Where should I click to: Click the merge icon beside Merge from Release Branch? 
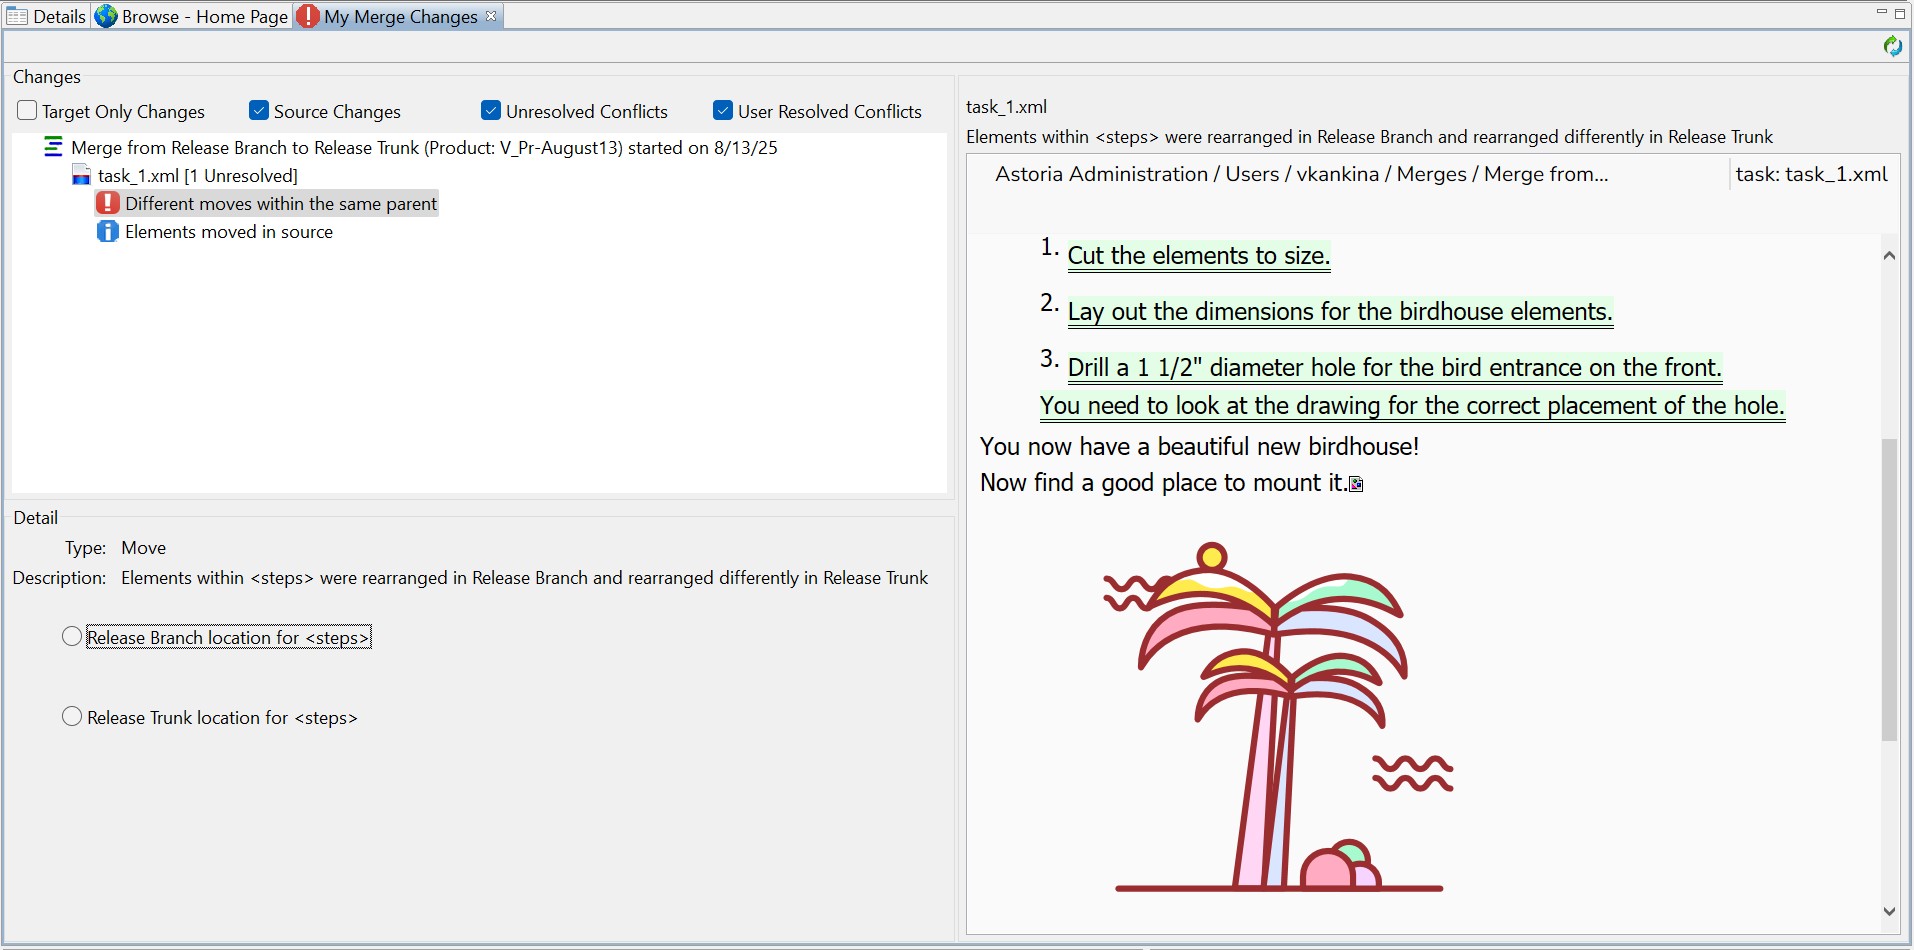[x=53, y=148]
